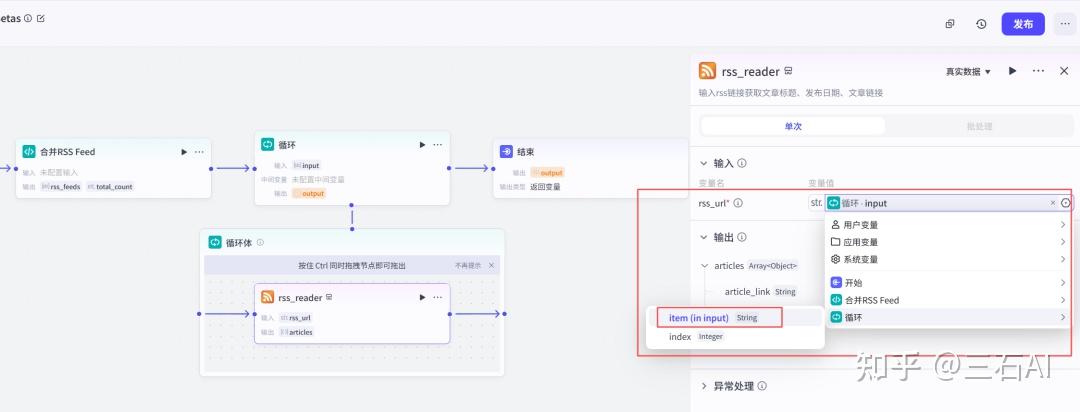The height and width of the screenshot is (412, 1080).
Task: Collapse the 输入 section
Action: pos(702,163)
